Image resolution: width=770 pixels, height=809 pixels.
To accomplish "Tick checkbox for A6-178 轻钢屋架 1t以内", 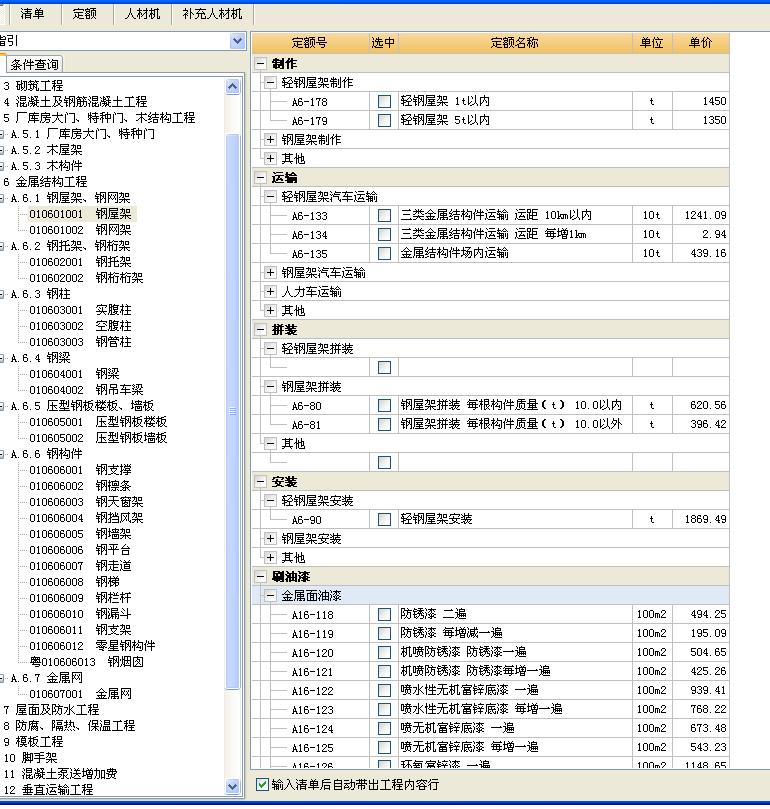I will pyautogui.click(x=384, y=101).
